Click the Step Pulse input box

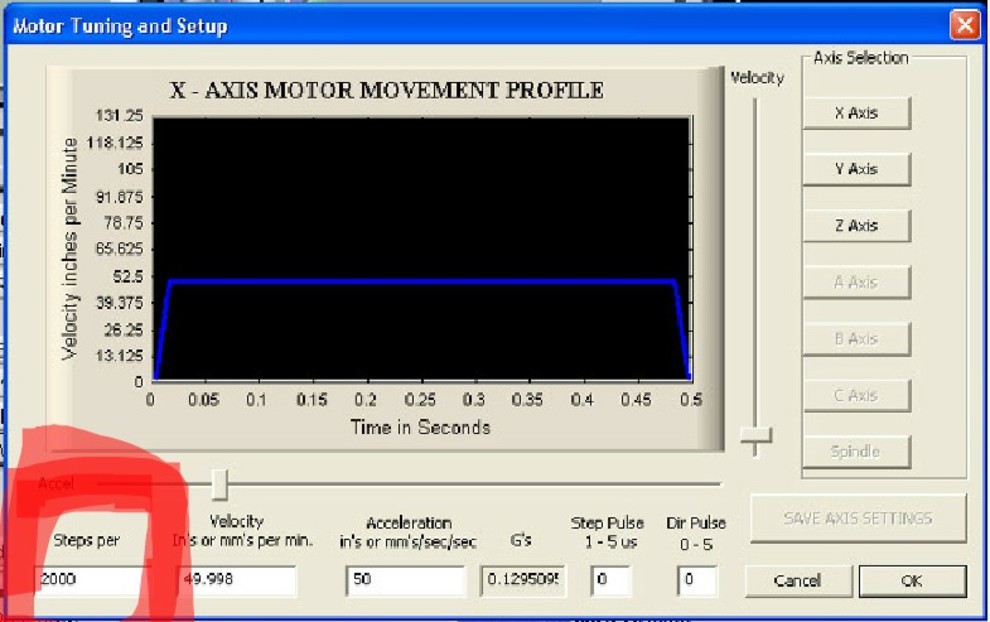(611, 580)
